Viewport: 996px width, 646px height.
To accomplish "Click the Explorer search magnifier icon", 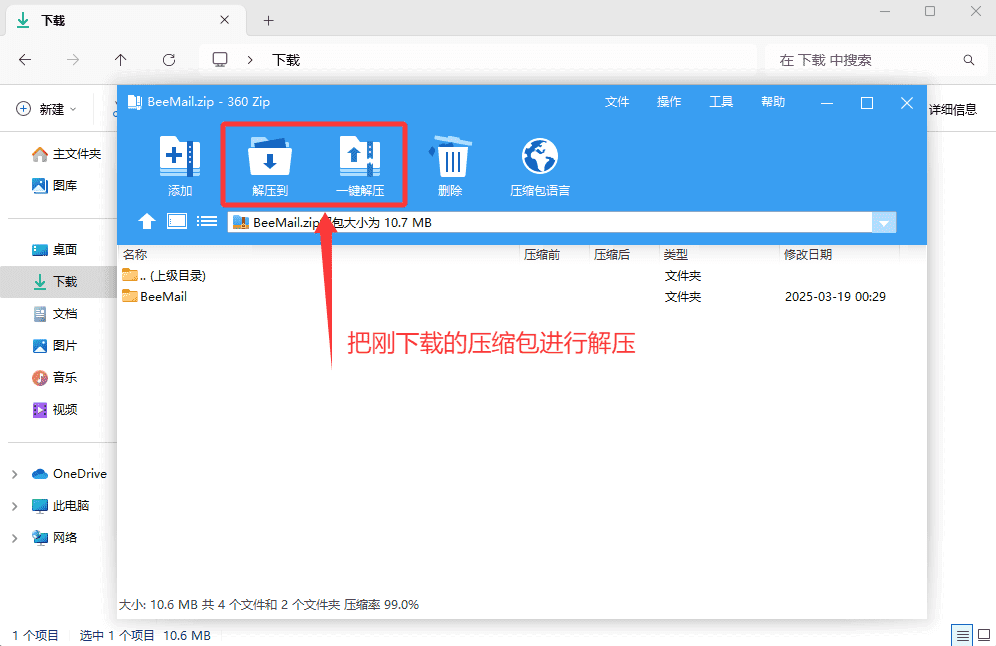I will pyautogui.click(x=969, y=60).
